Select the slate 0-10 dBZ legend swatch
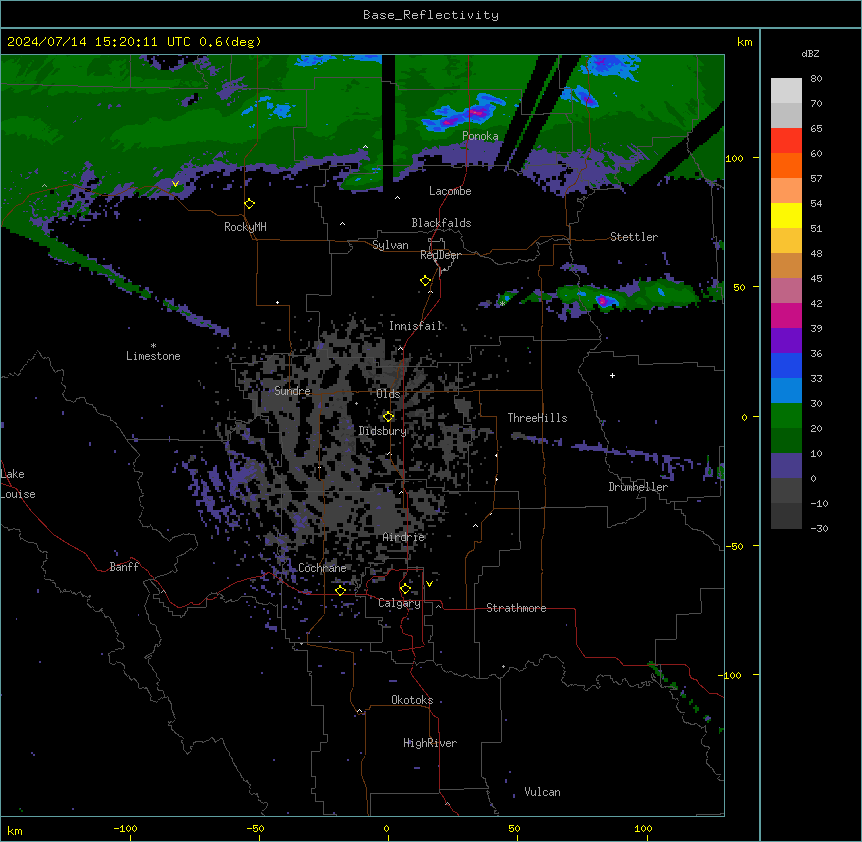 [x=786, y=466]
